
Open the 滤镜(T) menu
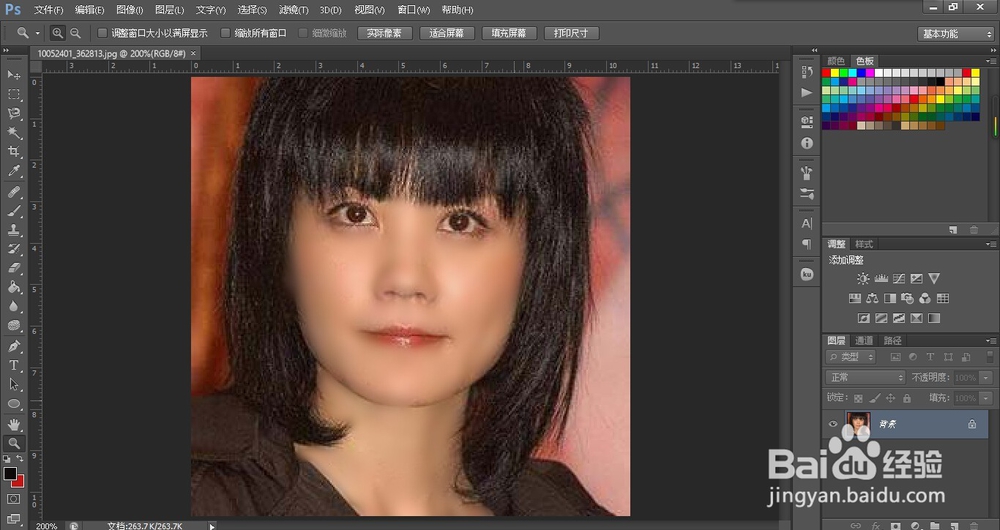pos(293,10)
